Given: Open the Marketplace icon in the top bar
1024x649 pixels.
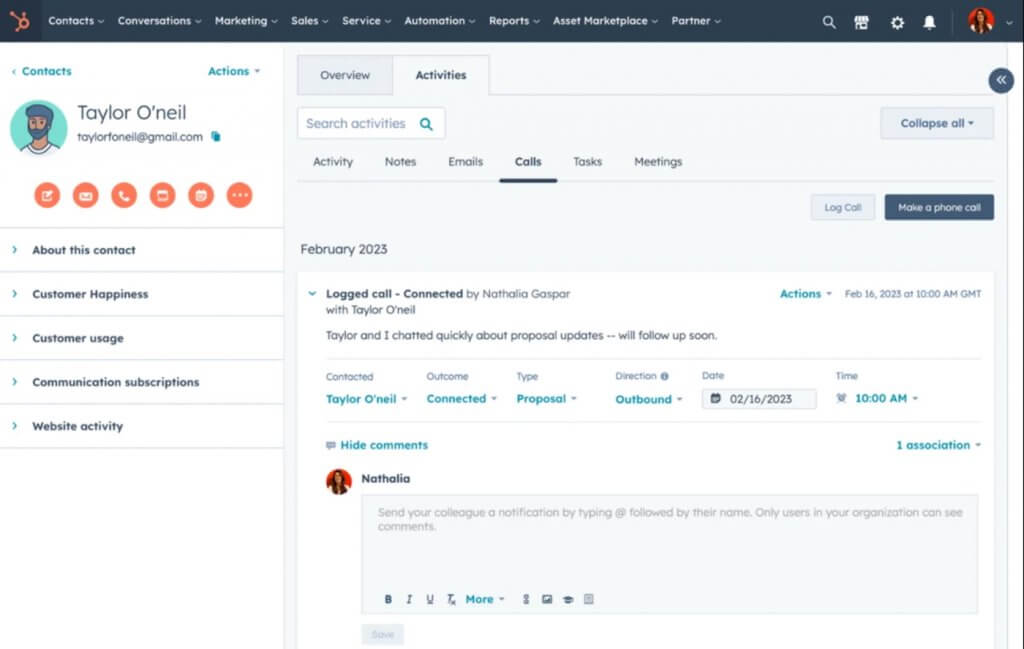Looking at the screenshot, I should [x=861, y=21].
